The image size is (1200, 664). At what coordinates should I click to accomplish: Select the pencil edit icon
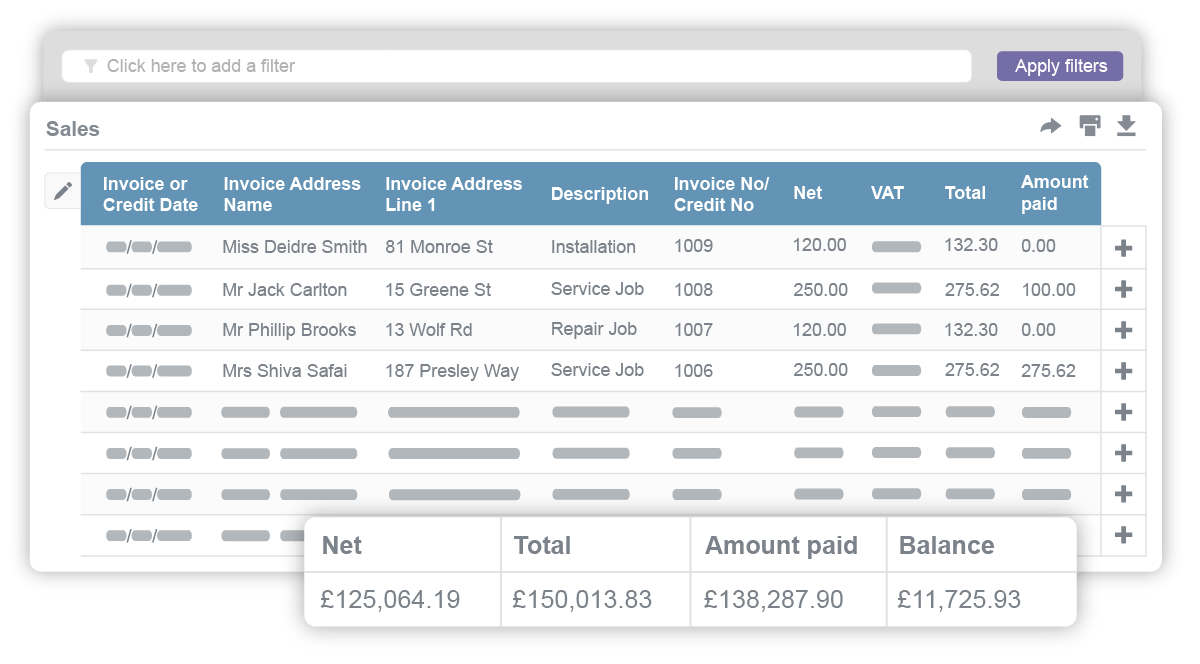(x=62, y=190)
